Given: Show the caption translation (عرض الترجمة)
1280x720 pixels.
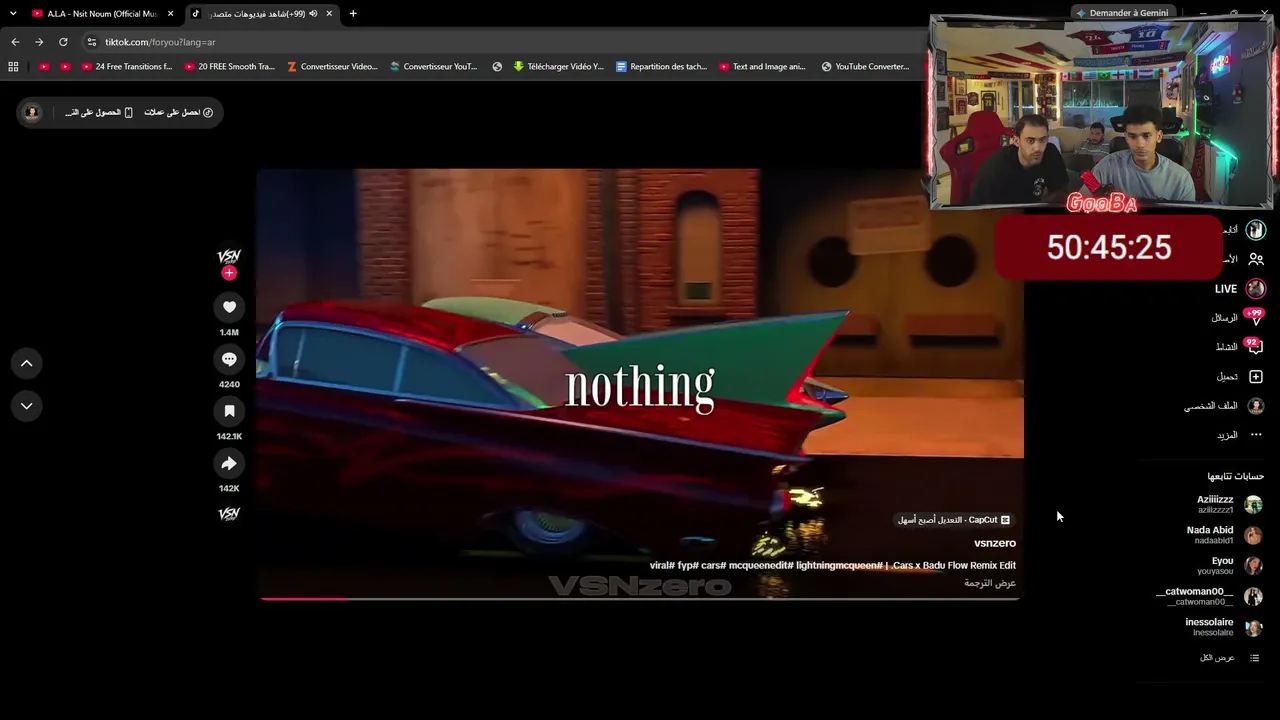Looking at the screenshot, I should pyautogui.click(x=990, y=583).
